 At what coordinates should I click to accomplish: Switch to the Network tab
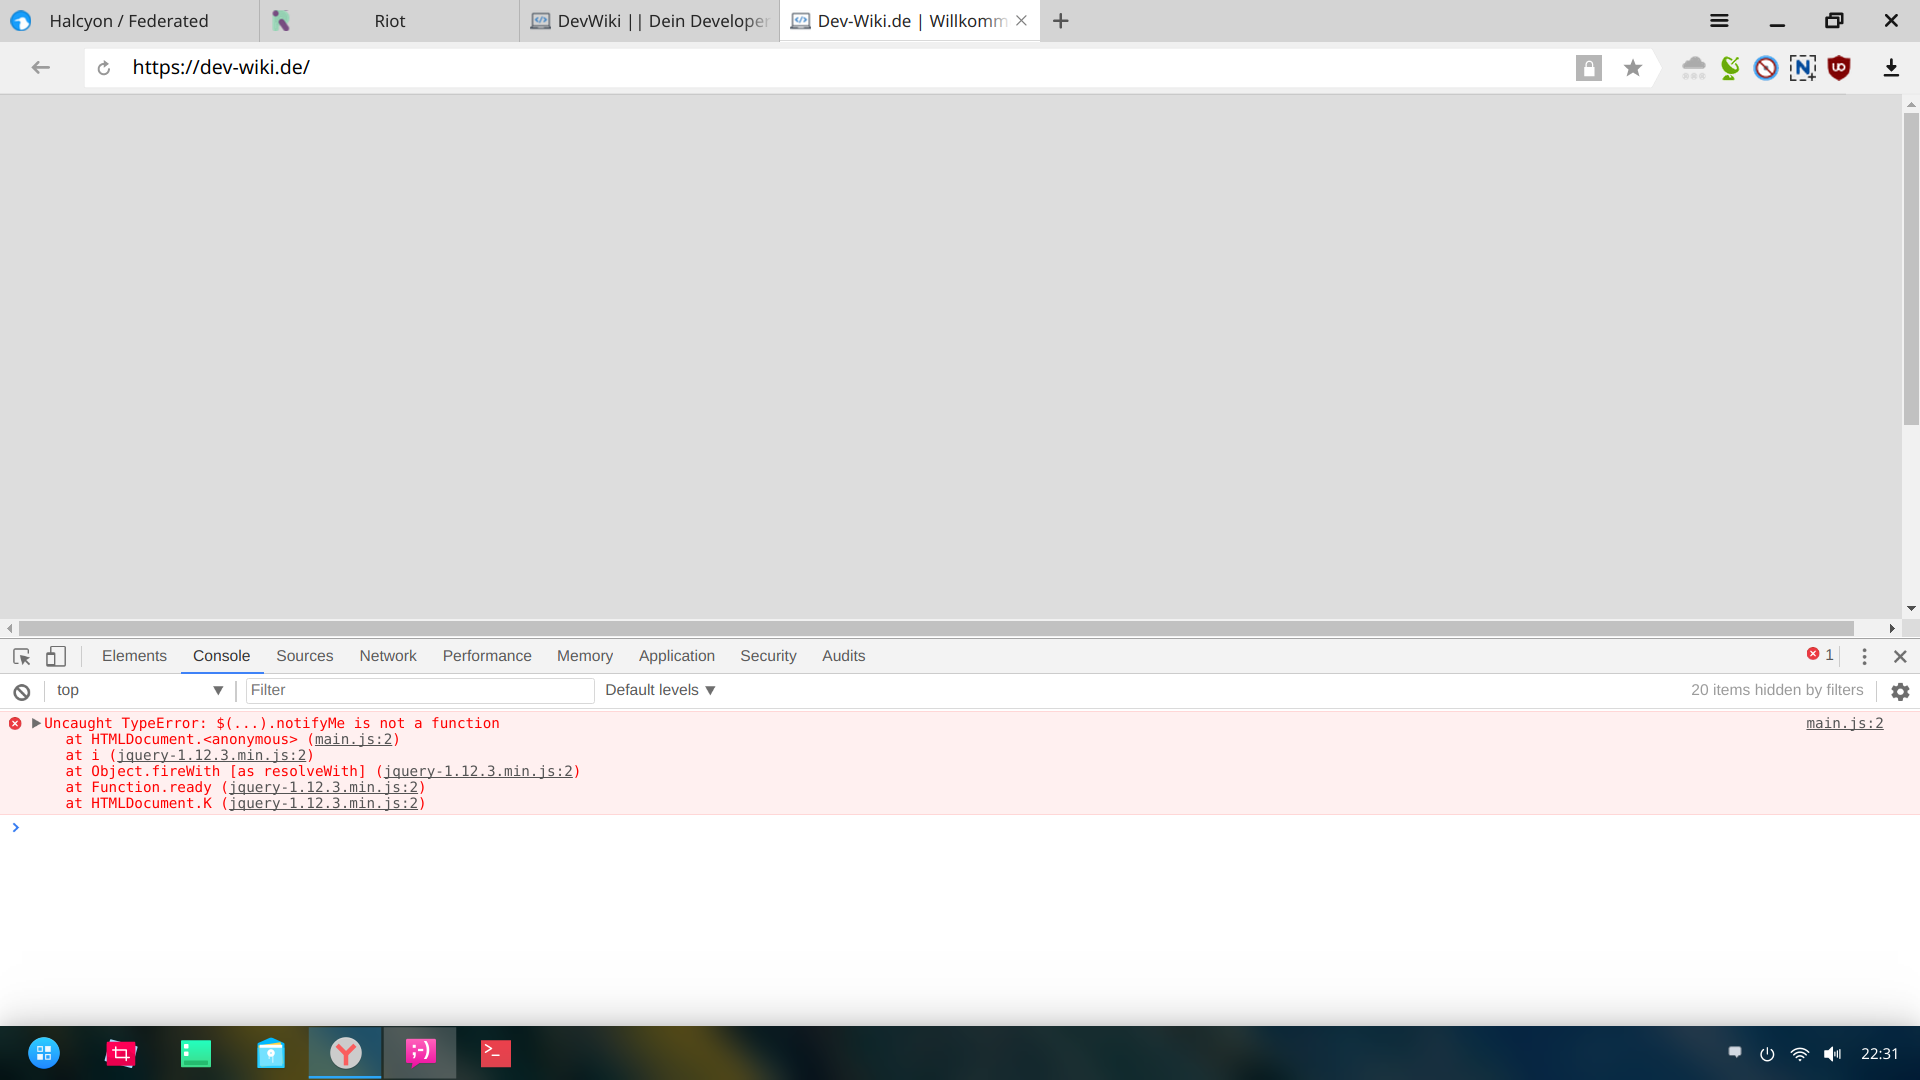click(388, 656)
